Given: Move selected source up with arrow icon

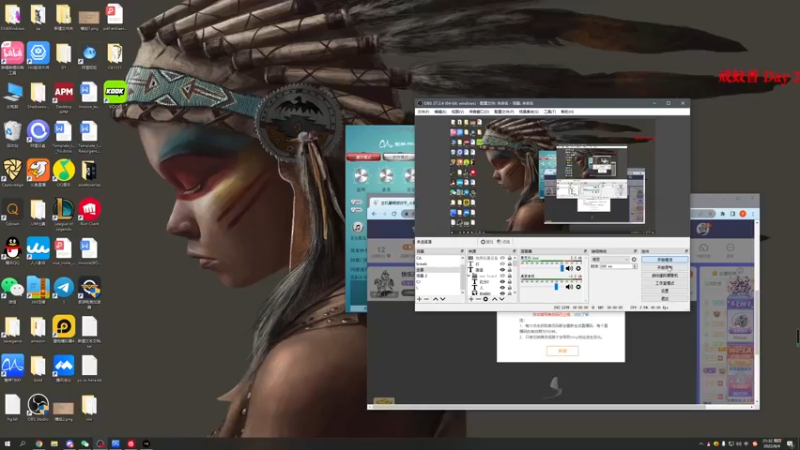Looking at the screenshot, I should (494, 299).
